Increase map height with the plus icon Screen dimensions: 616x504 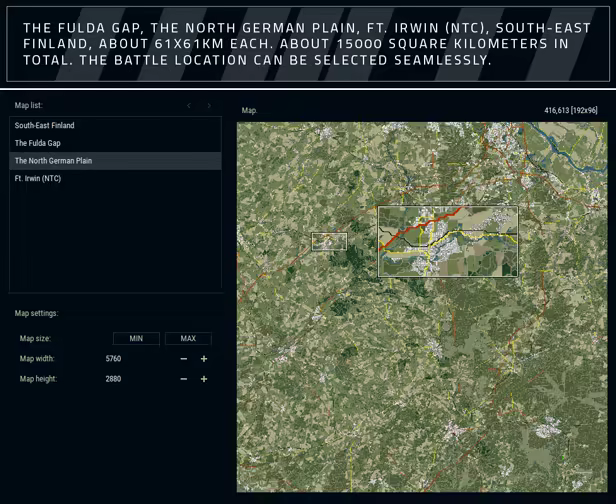(x=204, y=379)
